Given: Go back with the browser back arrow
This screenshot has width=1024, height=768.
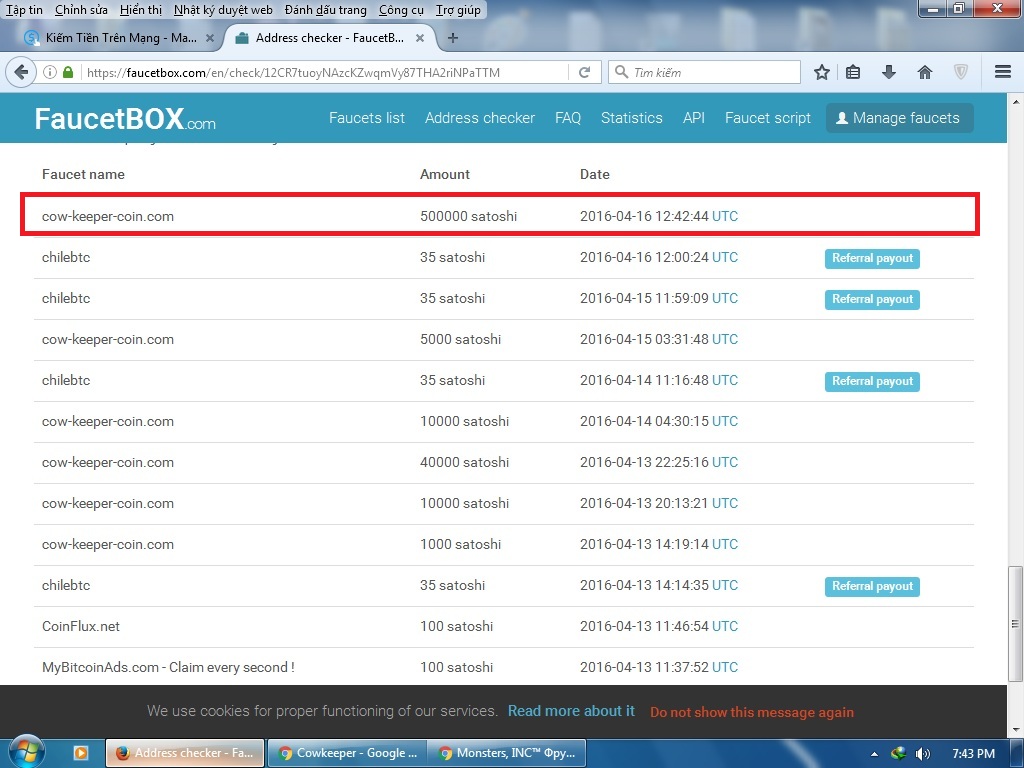Looking at the screenshot, I should click(21, 72).
